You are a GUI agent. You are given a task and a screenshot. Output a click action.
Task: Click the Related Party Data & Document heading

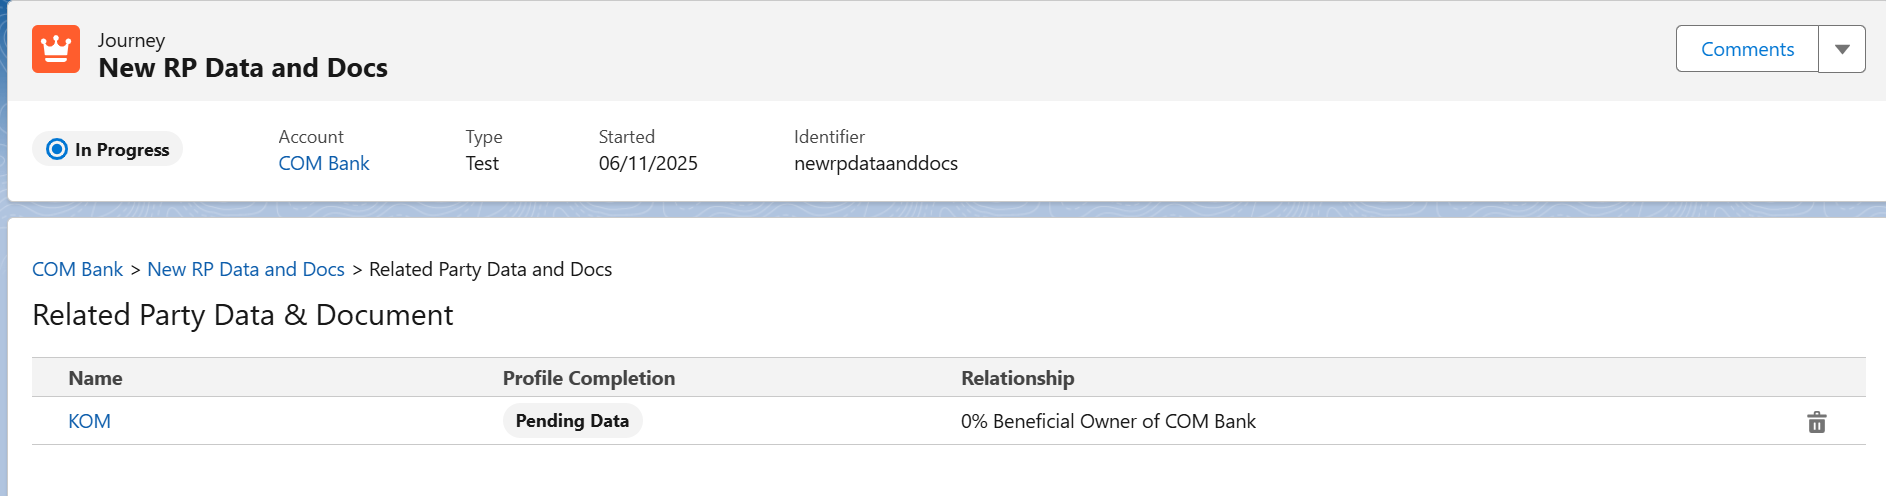(243, 315)
